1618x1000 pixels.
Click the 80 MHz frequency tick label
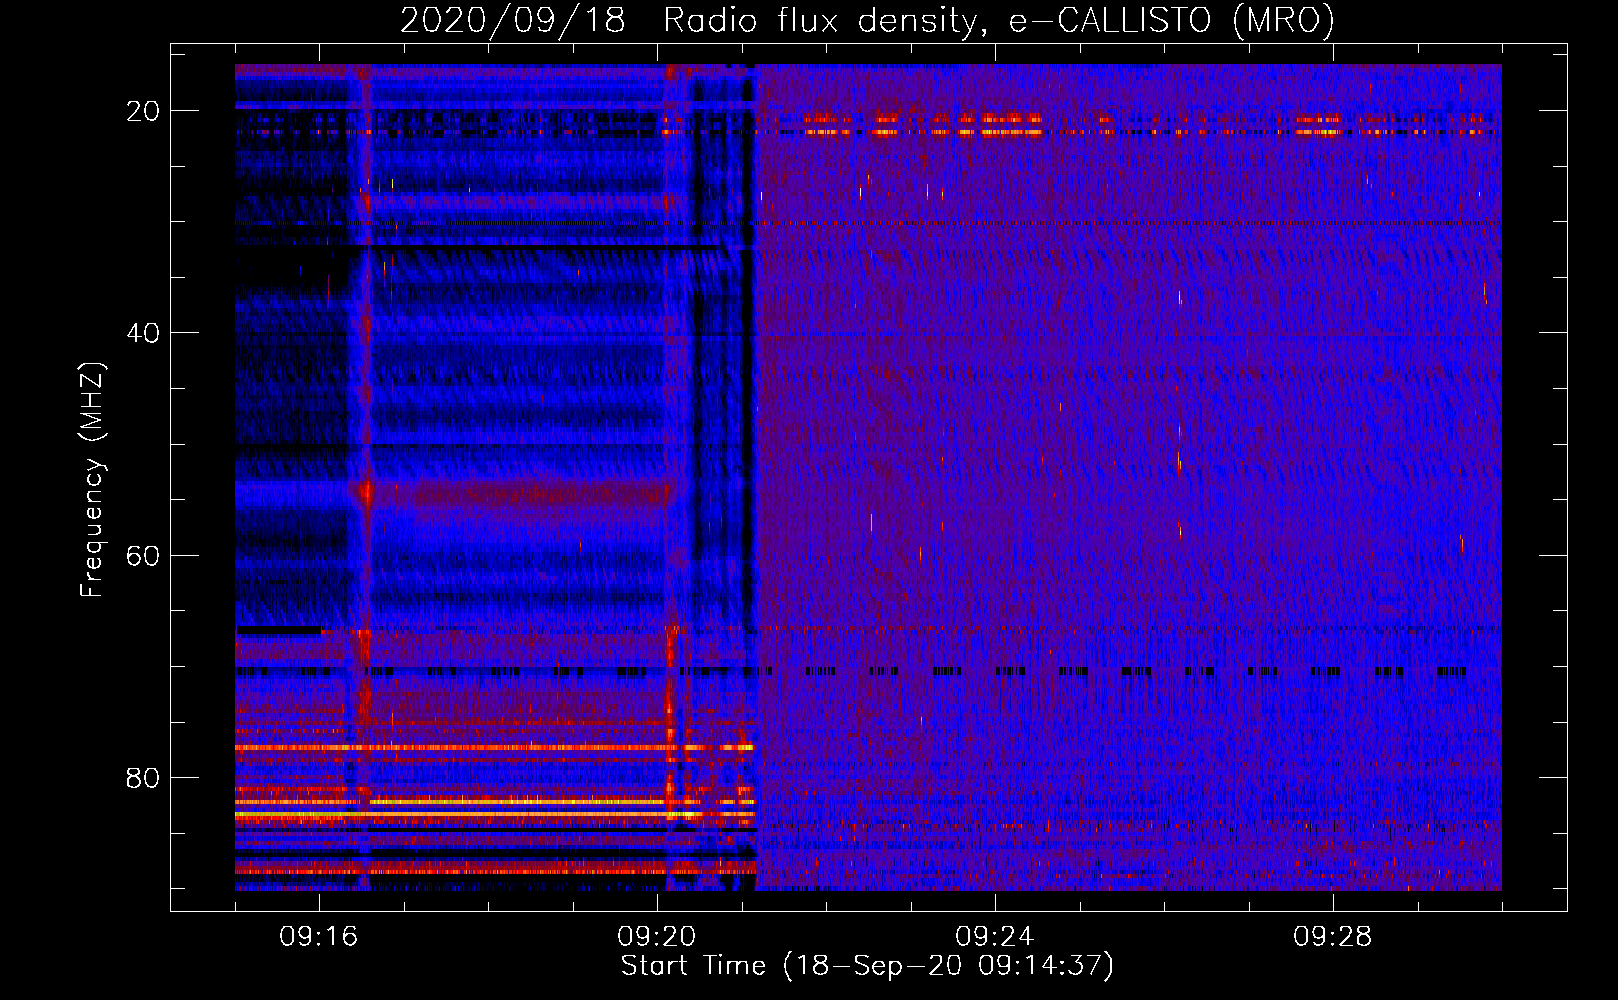[143, 777]
